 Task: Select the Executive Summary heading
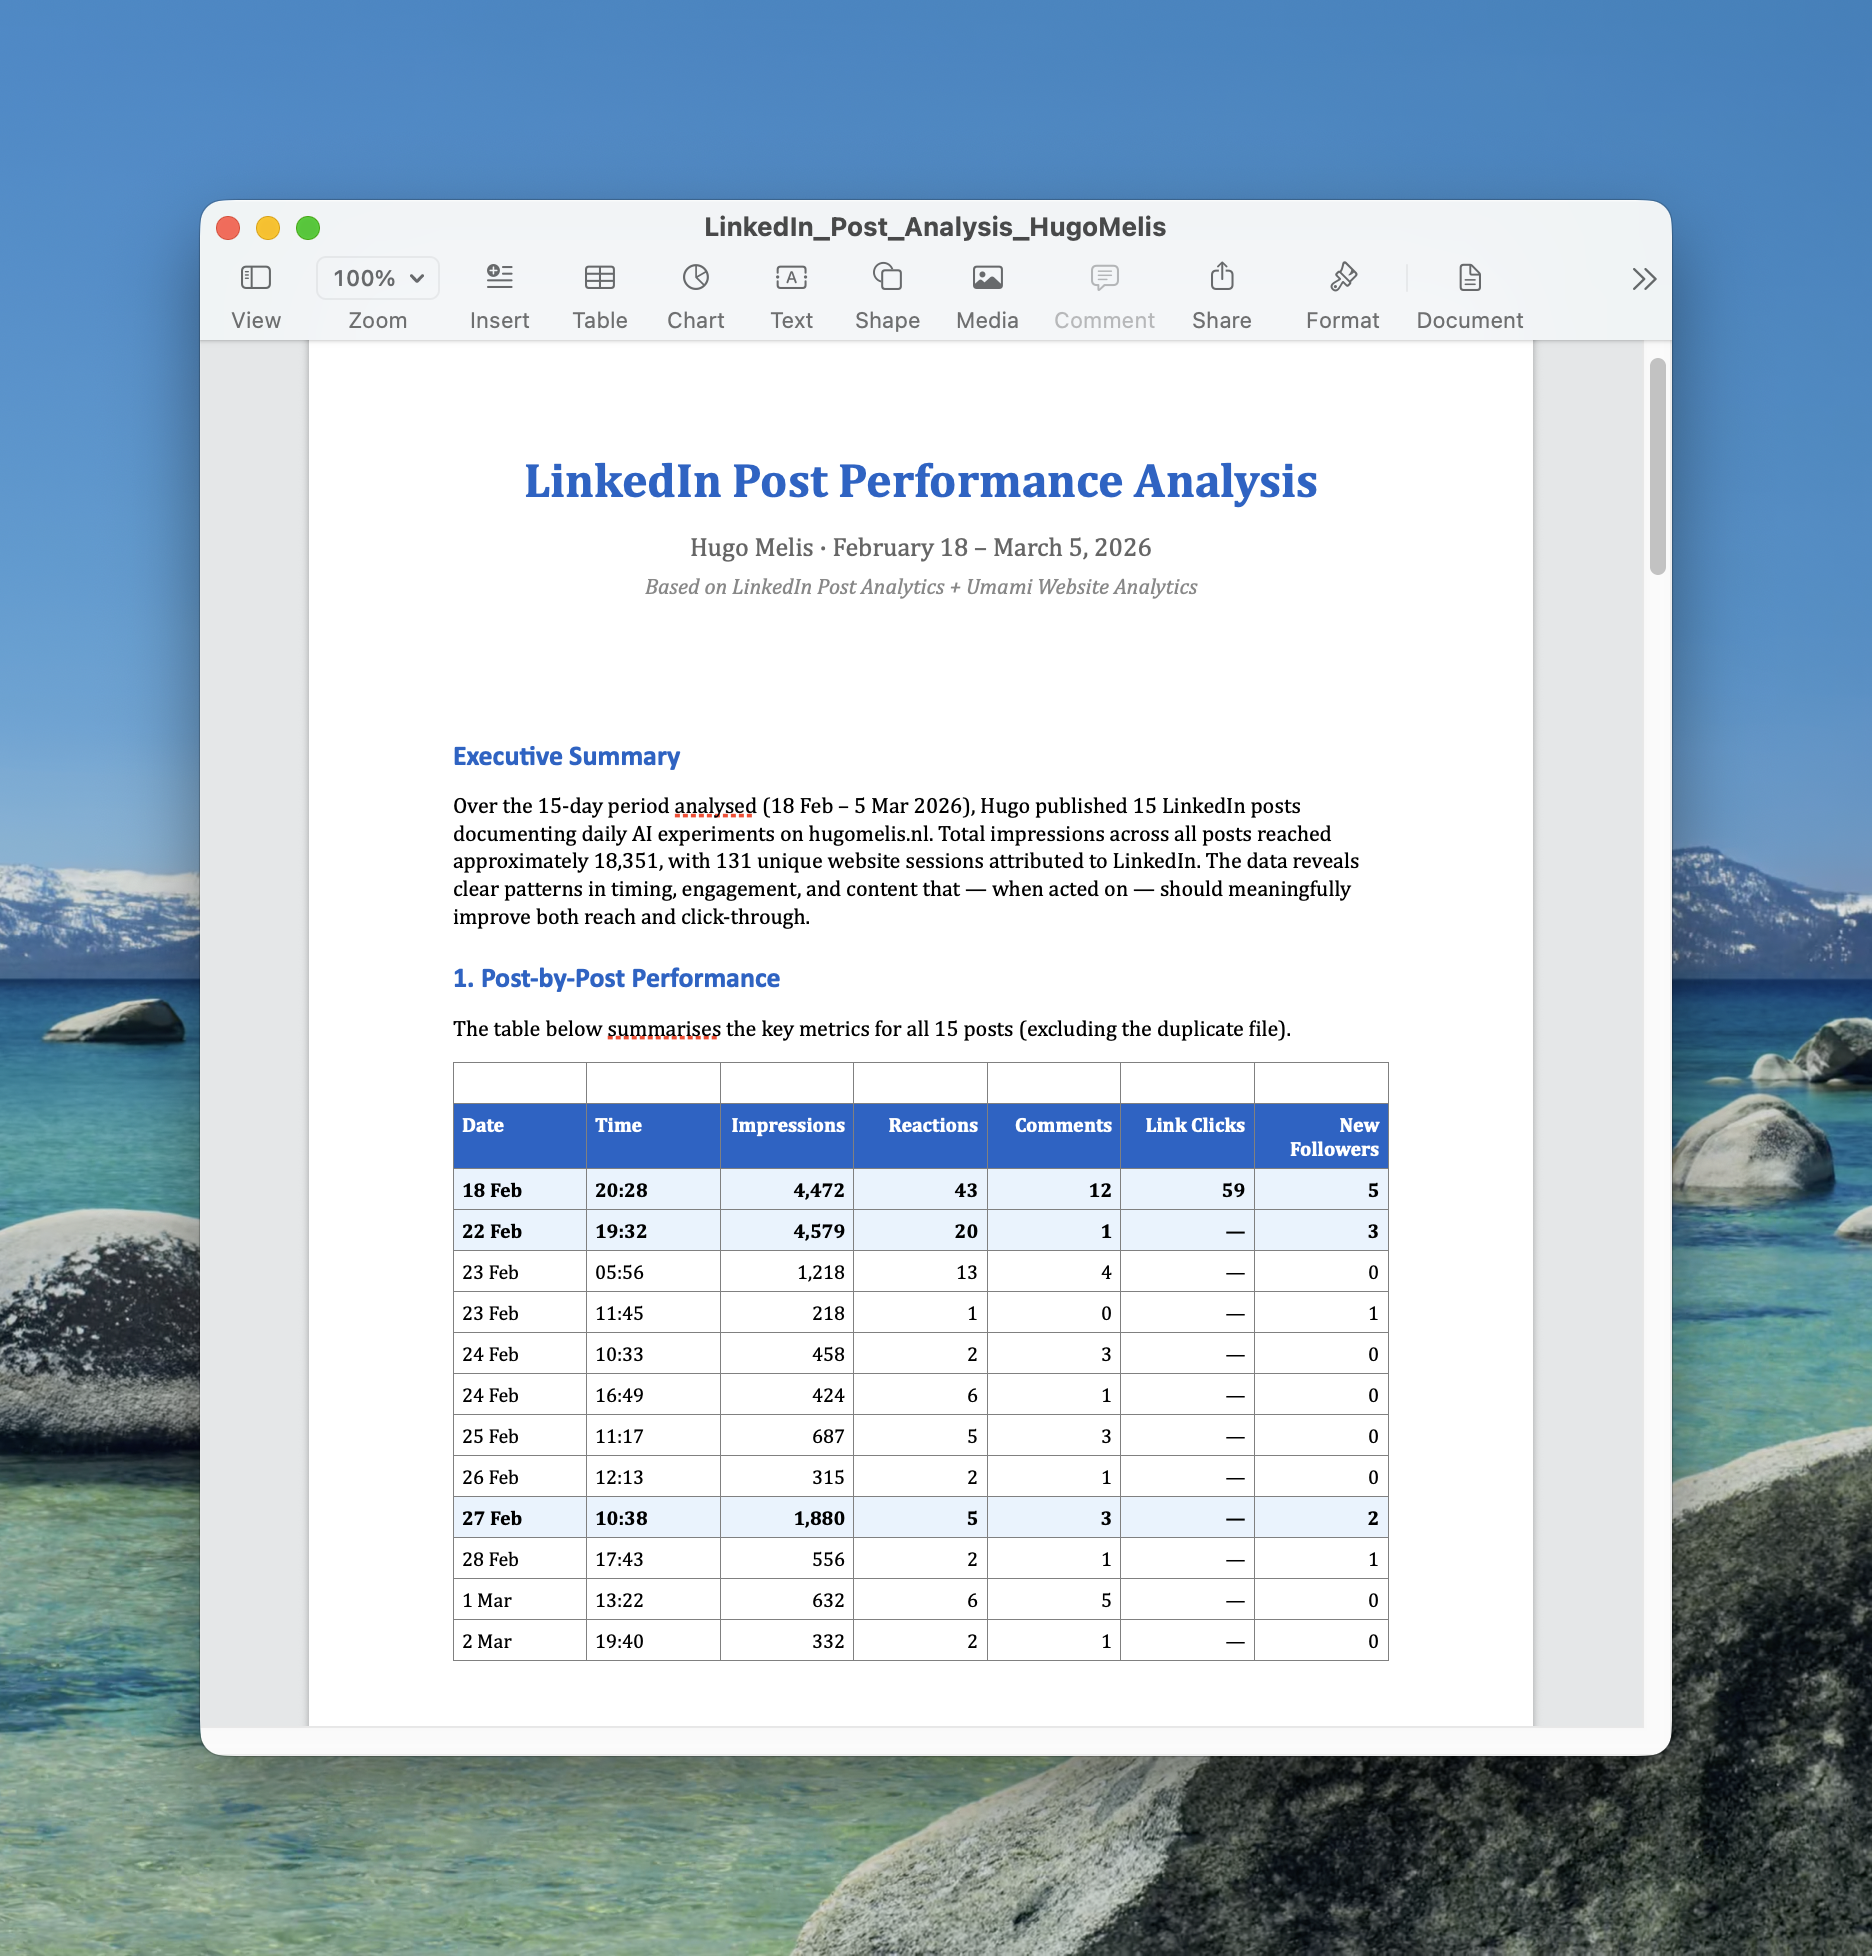pyautogui.click(x=566, y=757)
